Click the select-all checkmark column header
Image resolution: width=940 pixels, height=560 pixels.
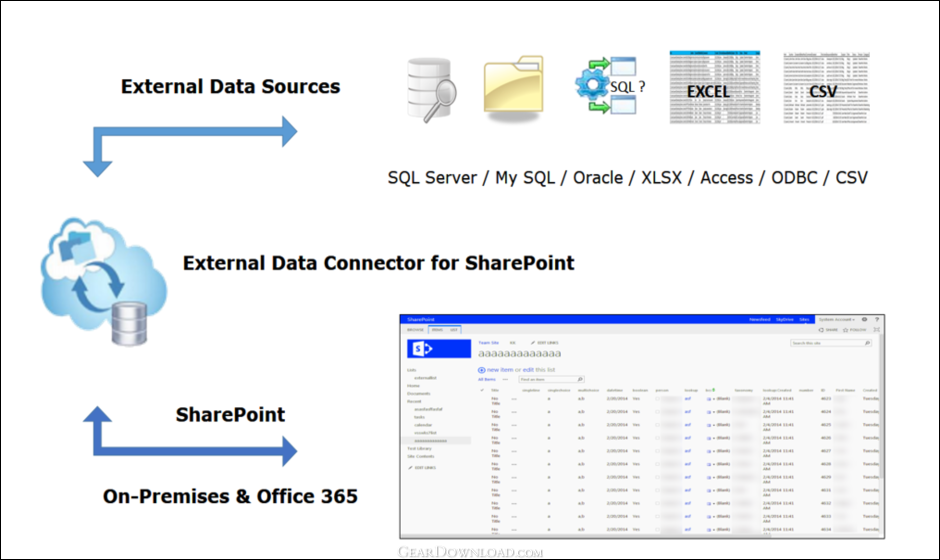click(482, 390)
